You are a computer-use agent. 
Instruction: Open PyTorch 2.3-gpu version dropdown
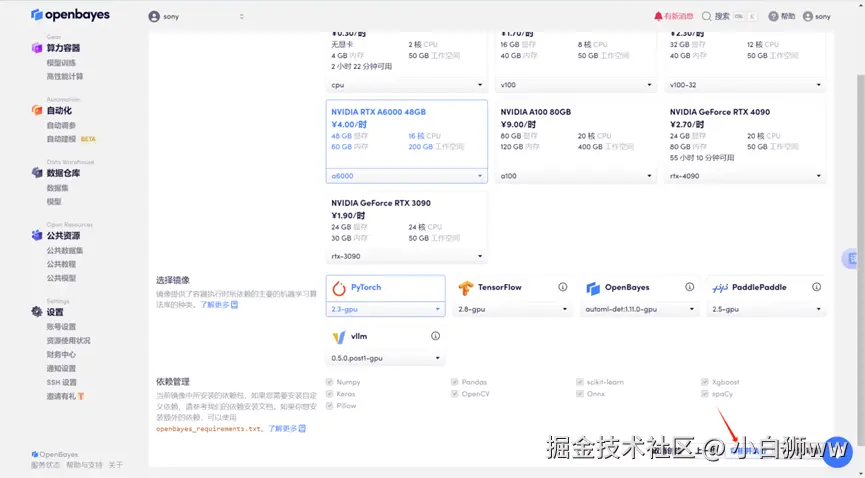pos(386,310)
